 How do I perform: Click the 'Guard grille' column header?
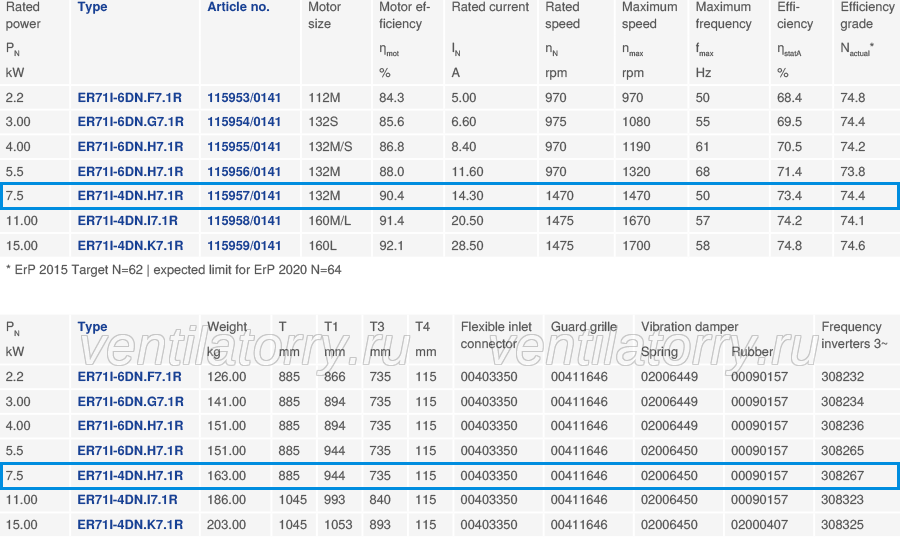click(584, 327)
